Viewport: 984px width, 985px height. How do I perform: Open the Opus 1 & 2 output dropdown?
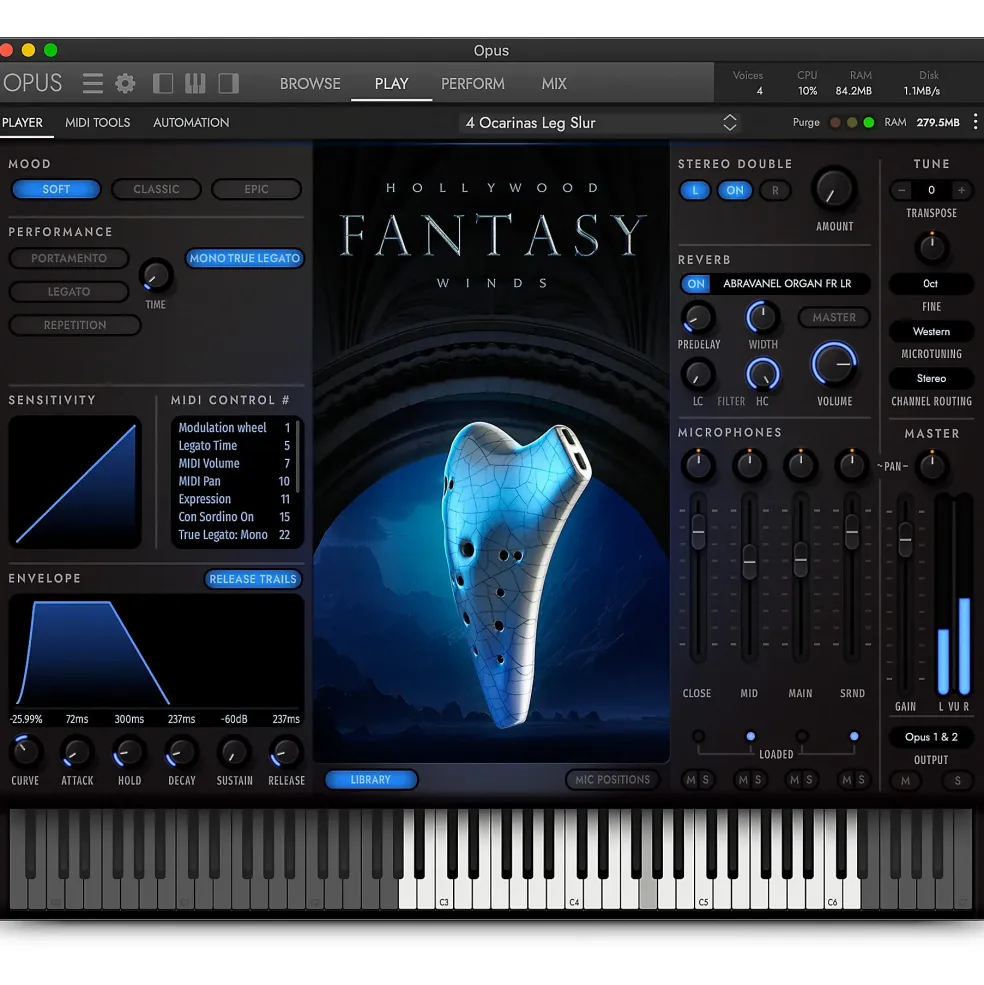click(931, 737)
